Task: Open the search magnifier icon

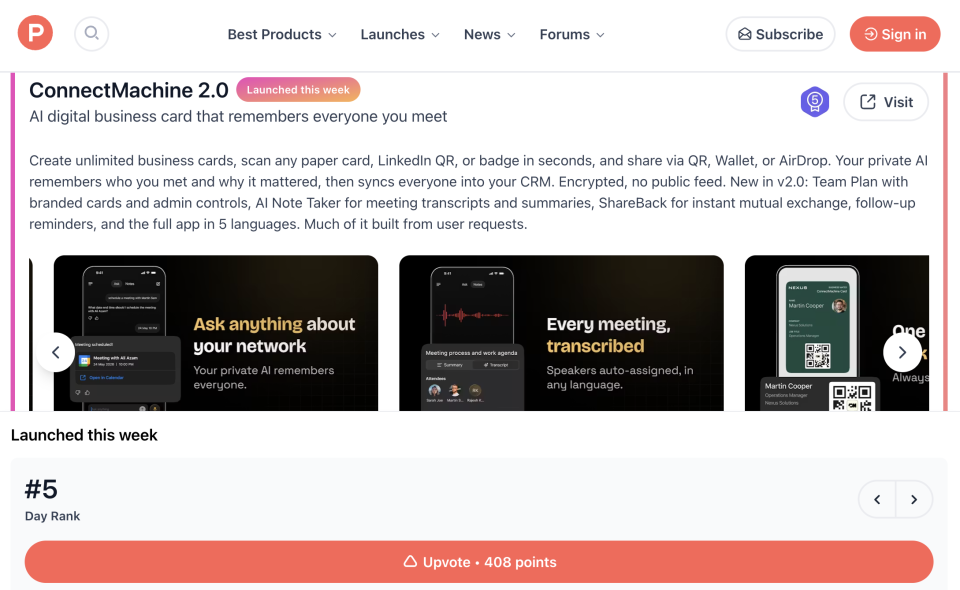Action: point(92,33)
